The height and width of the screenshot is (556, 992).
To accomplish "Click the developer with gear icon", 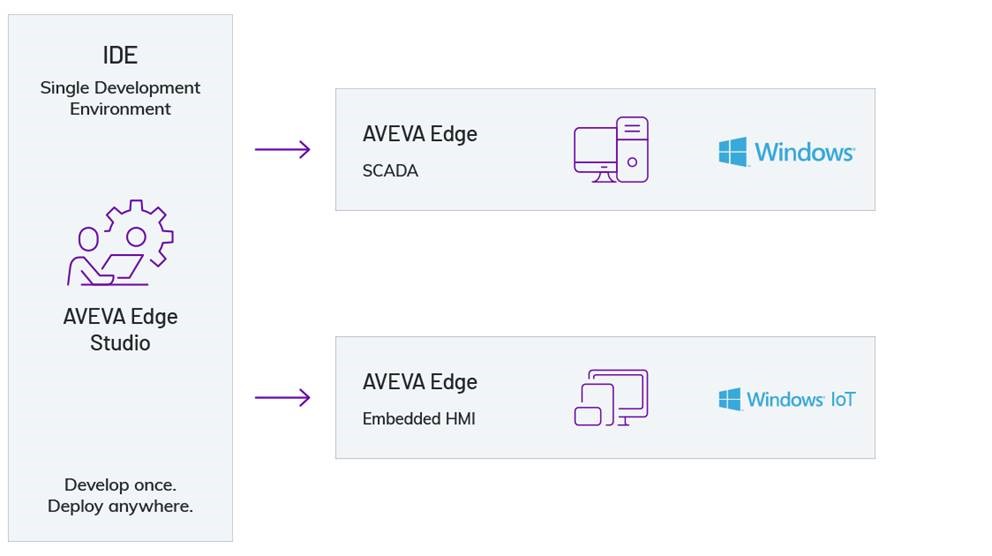I will 120,243.
